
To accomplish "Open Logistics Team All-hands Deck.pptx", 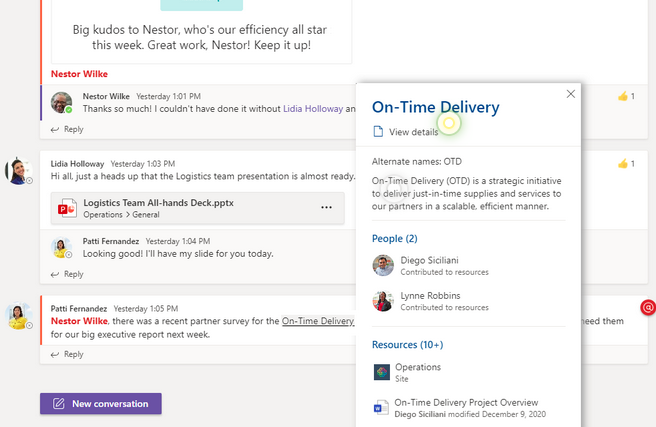I will click(159, 203).
